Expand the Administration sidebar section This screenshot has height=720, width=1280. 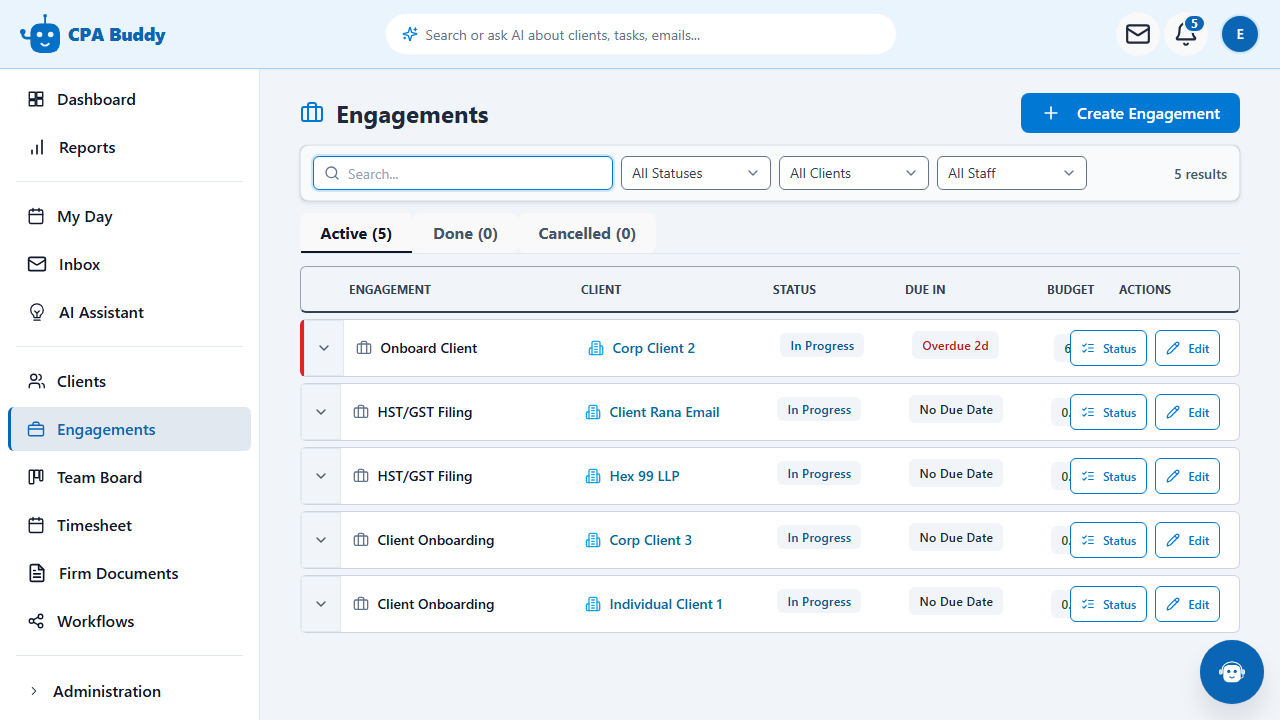130,691
